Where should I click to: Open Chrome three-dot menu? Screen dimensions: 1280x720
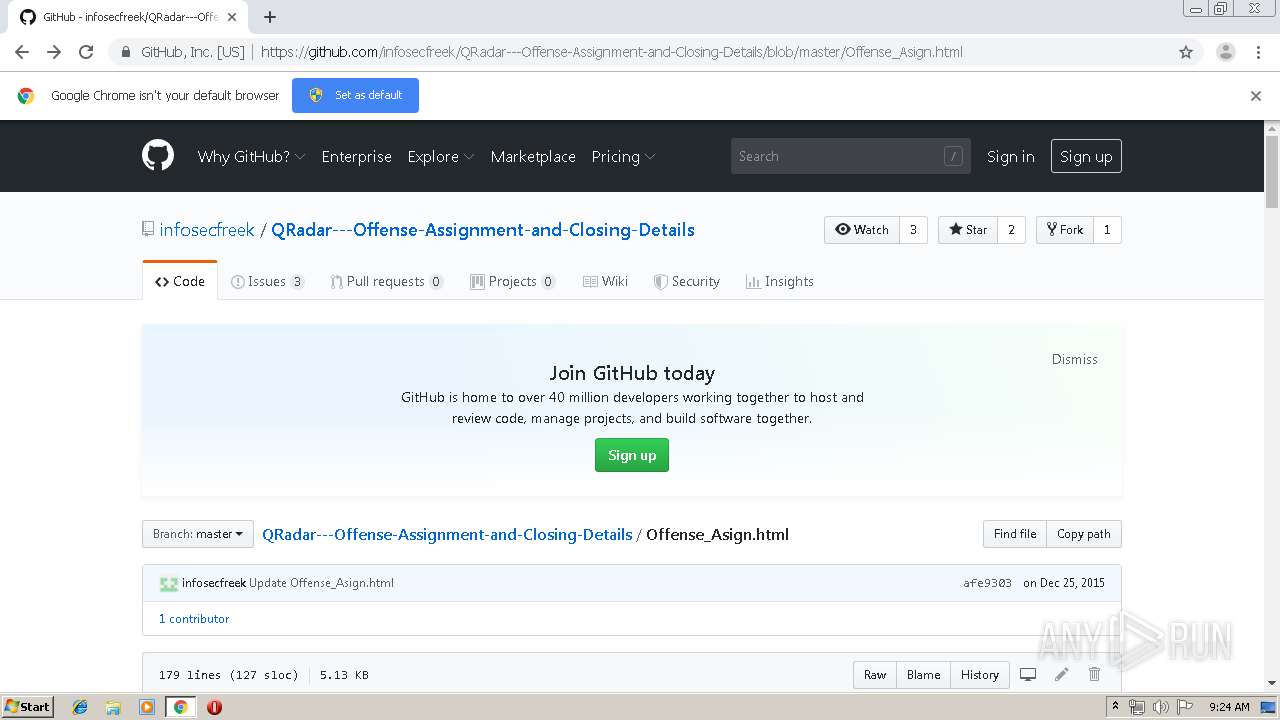(x=1258, y=52)
